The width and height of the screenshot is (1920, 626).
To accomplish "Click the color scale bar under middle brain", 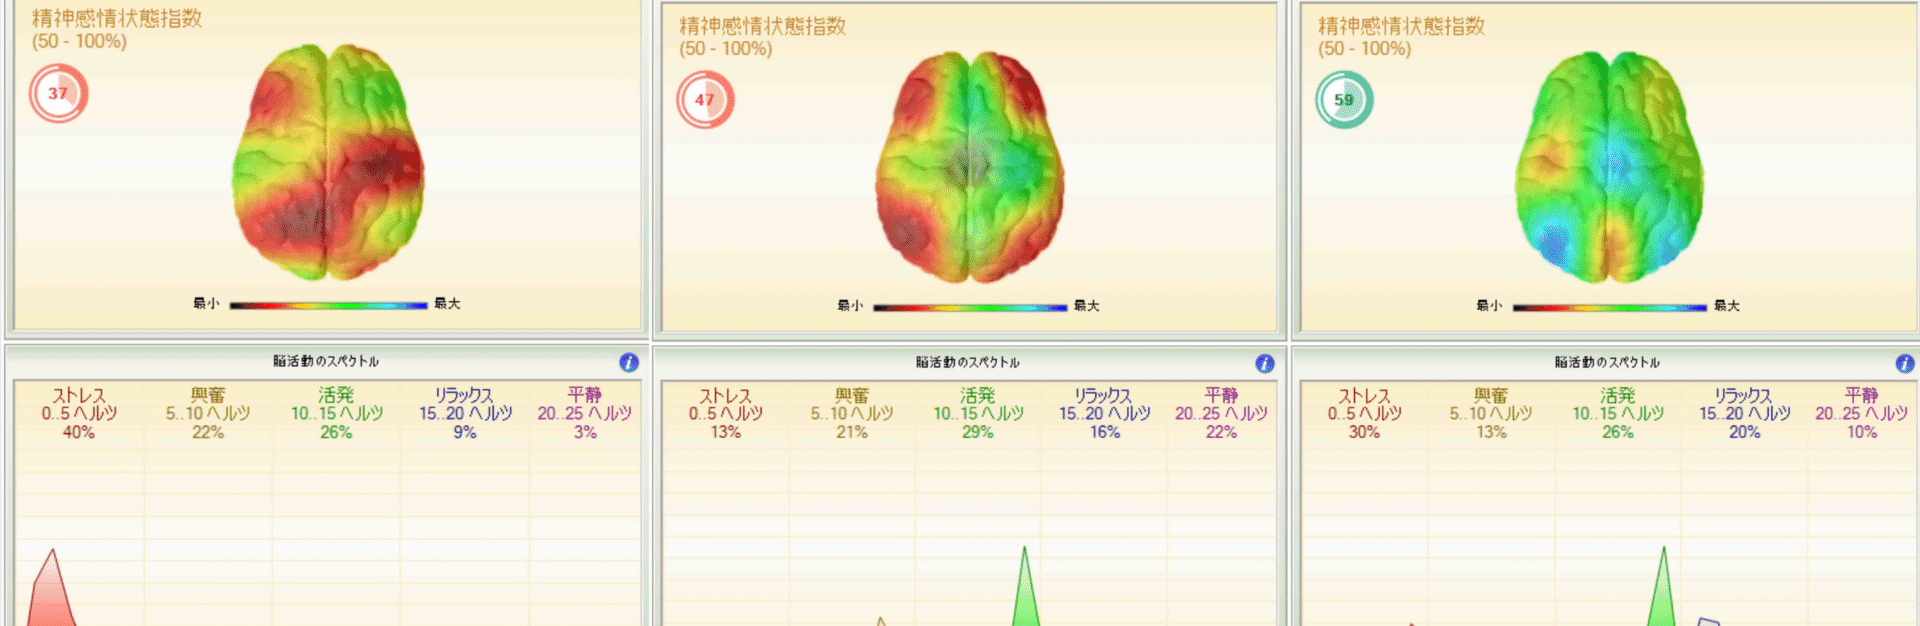I will 970,308.
